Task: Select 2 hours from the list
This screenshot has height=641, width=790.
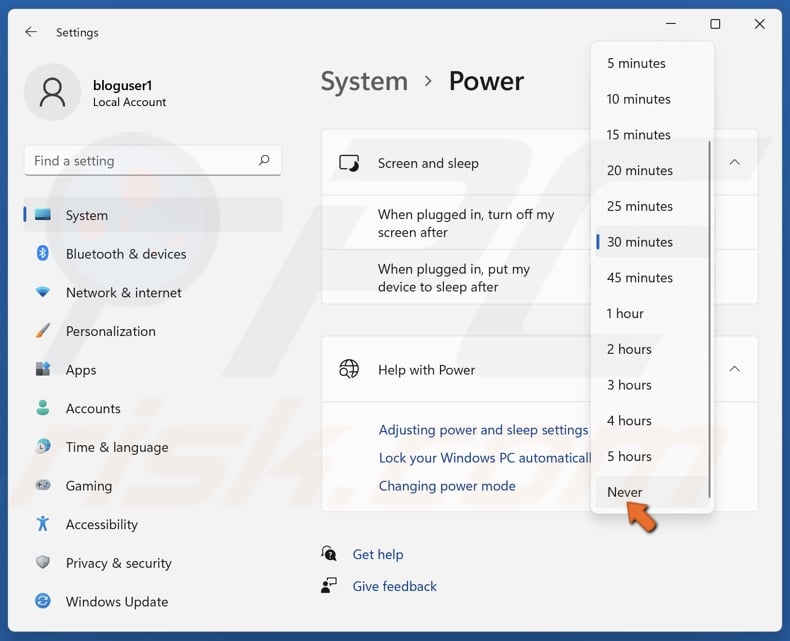Action: tap(652, 349)
